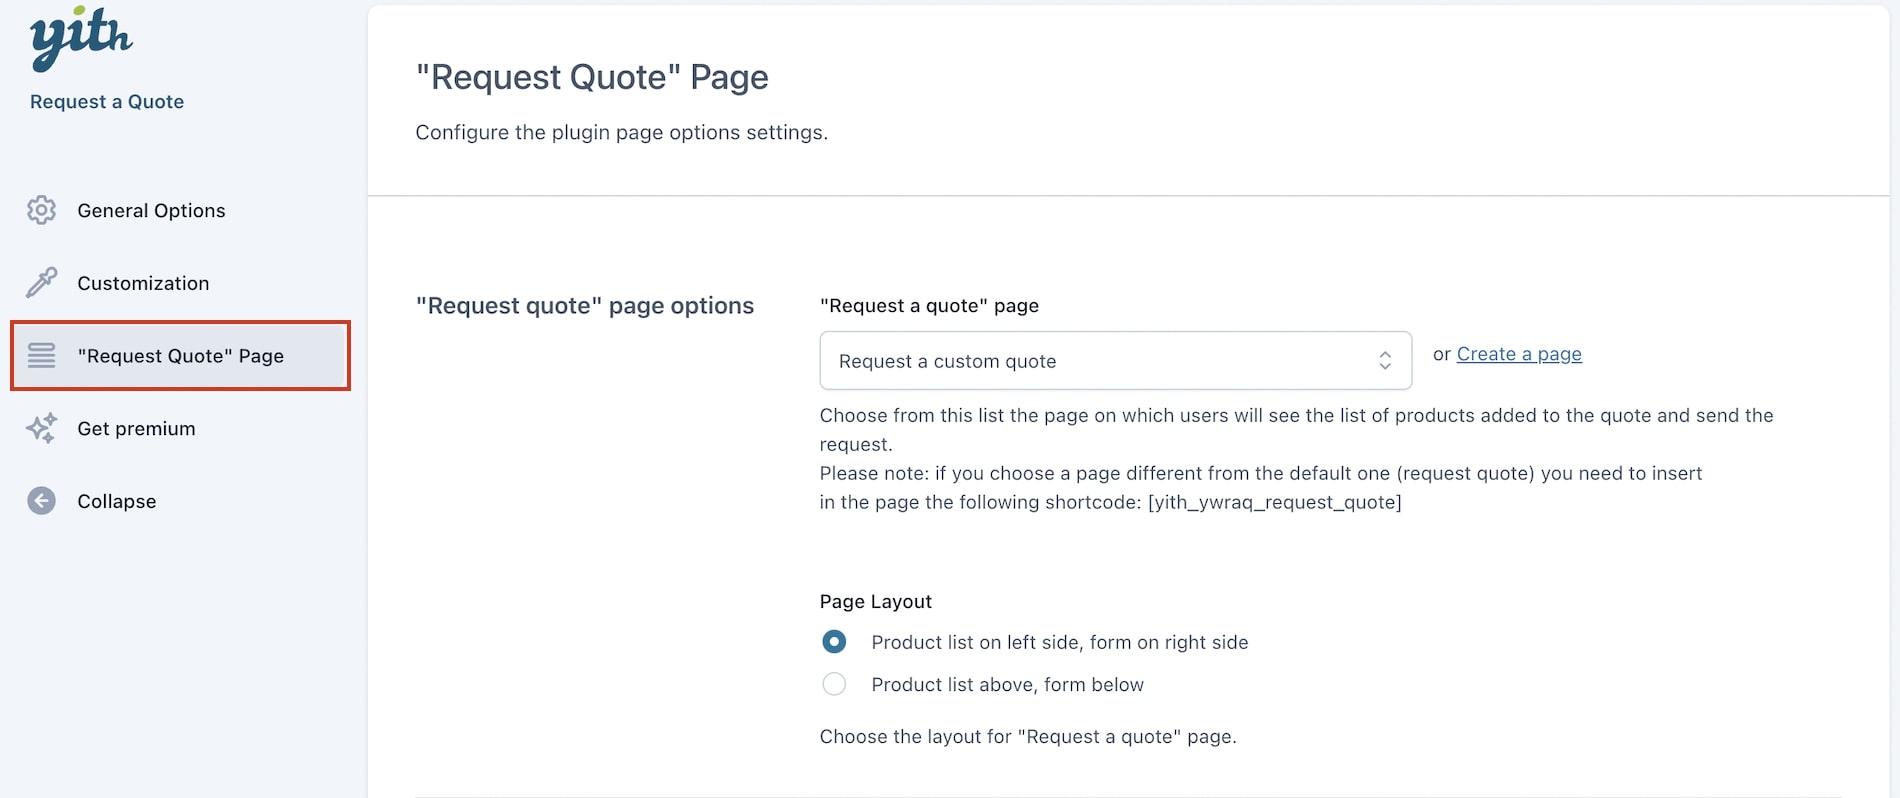This screenshot has height=798, width=1900.
Task: Click the Collapse arrow icon
Action: pos(41,501)
